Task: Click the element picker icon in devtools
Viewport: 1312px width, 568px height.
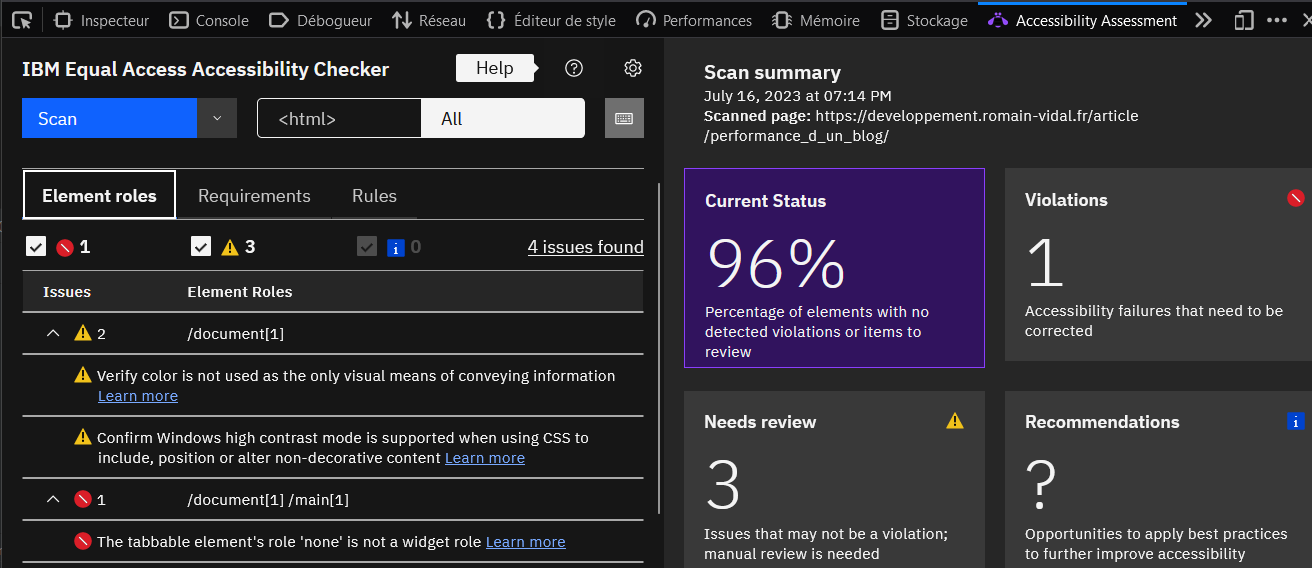Action: (22, 20)
